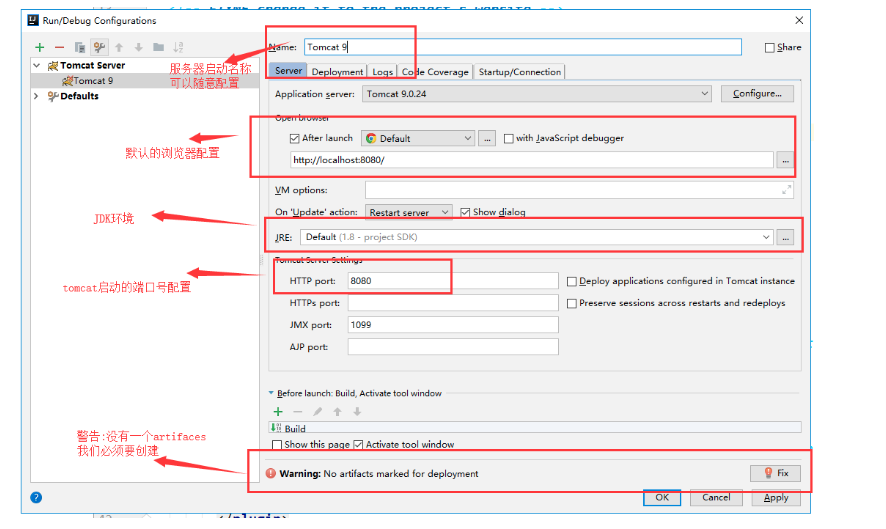Image resolution: width=886 pixels, height=529 pixels.
Task: Open JRE Default dropdown
Action: 537,237
